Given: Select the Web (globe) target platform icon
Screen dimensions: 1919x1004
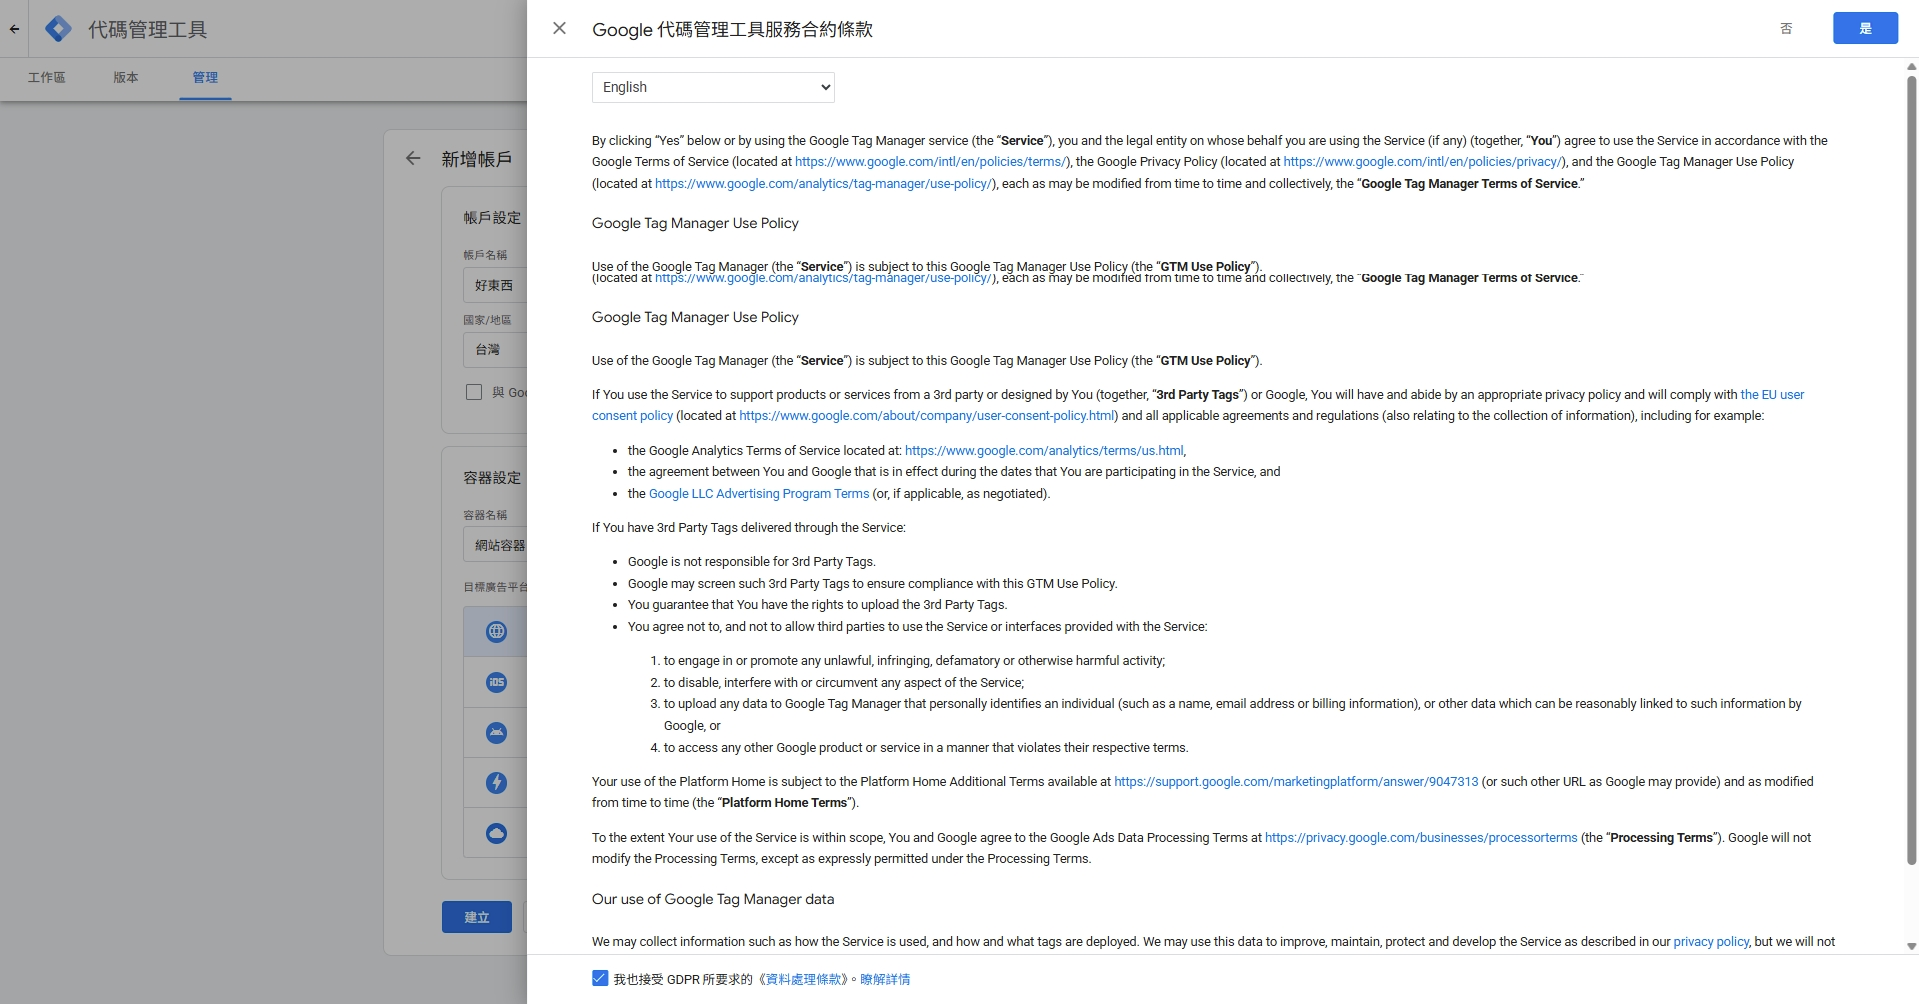Looking at the screenshot, I should (x=496, y=632).
